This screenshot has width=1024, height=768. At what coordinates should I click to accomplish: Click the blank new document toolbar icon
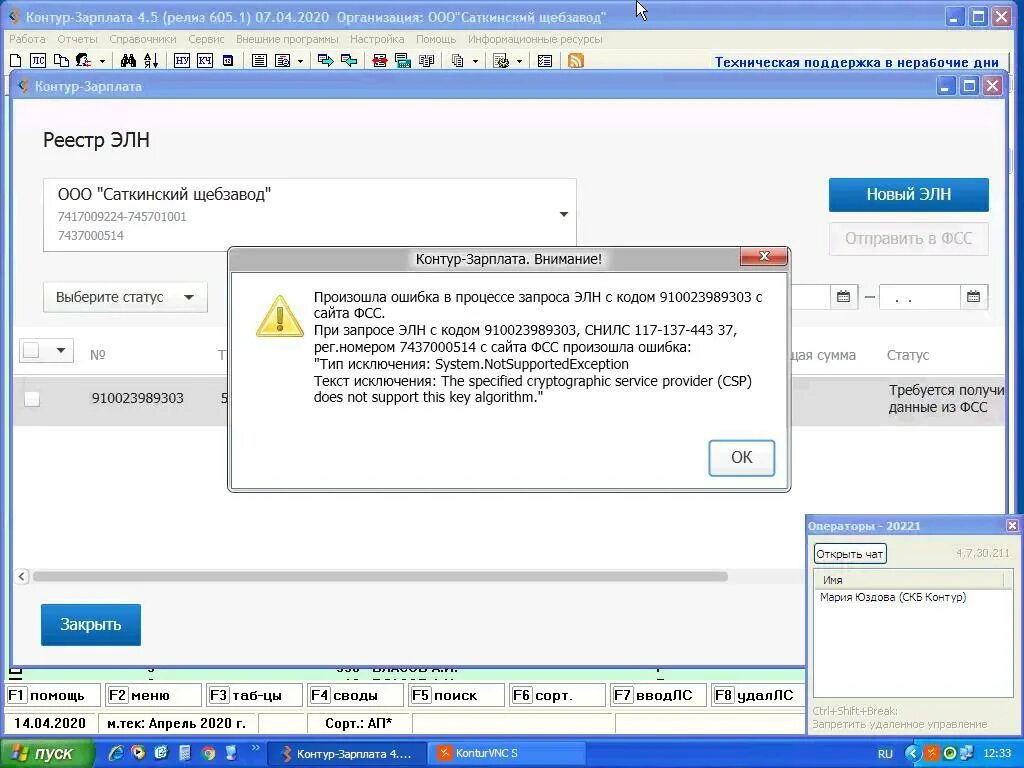[x=16, y=61]
